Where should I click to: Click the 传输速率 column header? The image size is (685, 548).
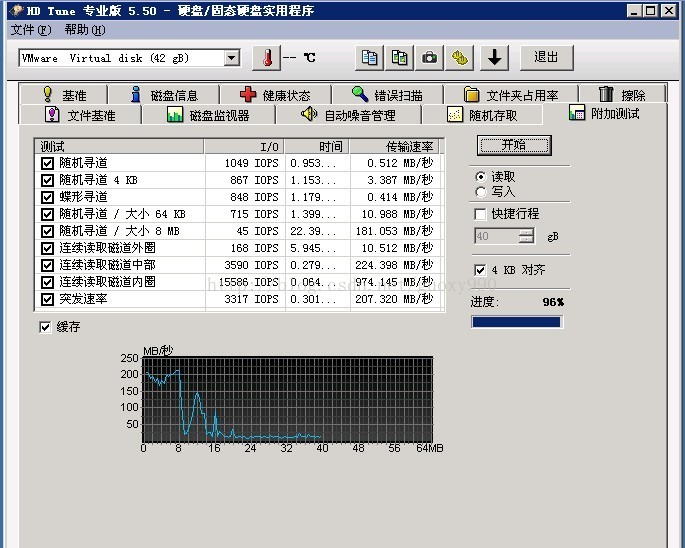[394, 146]
